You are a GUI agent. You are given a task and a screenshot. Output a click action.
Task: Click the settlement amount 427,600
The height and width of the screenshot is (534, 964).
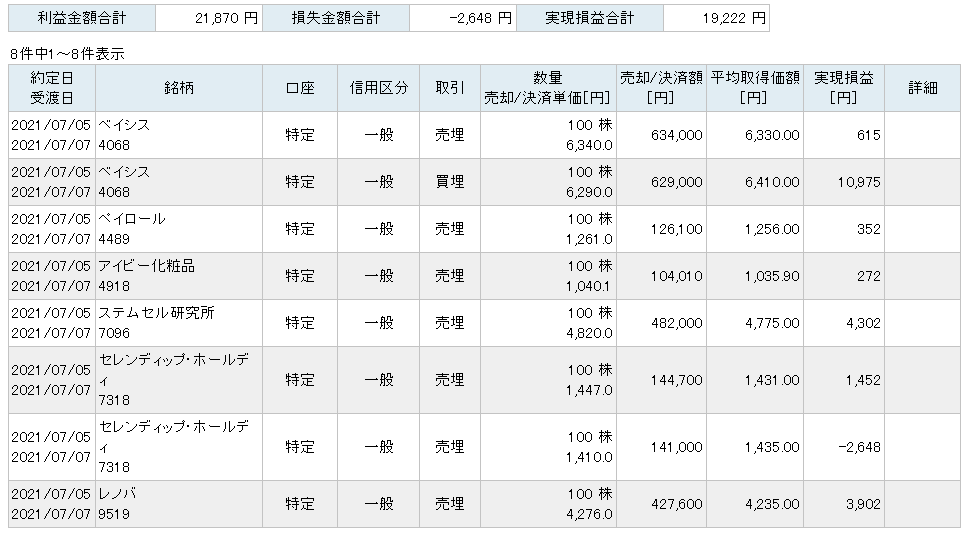(662, 504)
